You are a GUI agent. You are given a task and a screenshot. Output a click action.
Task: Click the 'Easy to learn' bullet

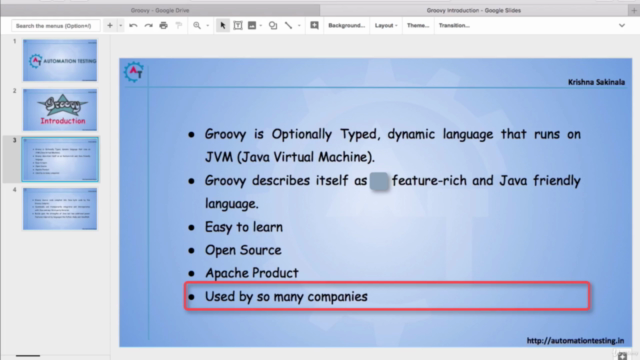[244, 227]
